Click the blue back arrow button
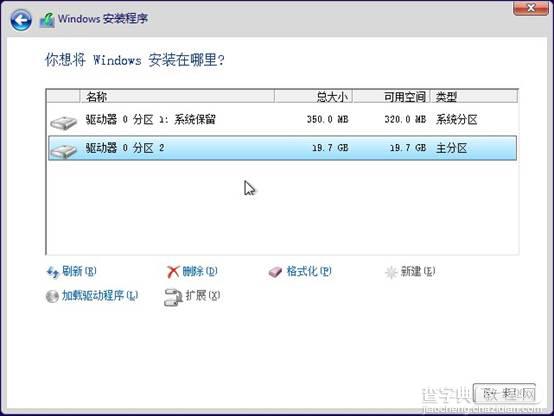Image resolution: width=554 pixels, height=416 pixels. 21,19
